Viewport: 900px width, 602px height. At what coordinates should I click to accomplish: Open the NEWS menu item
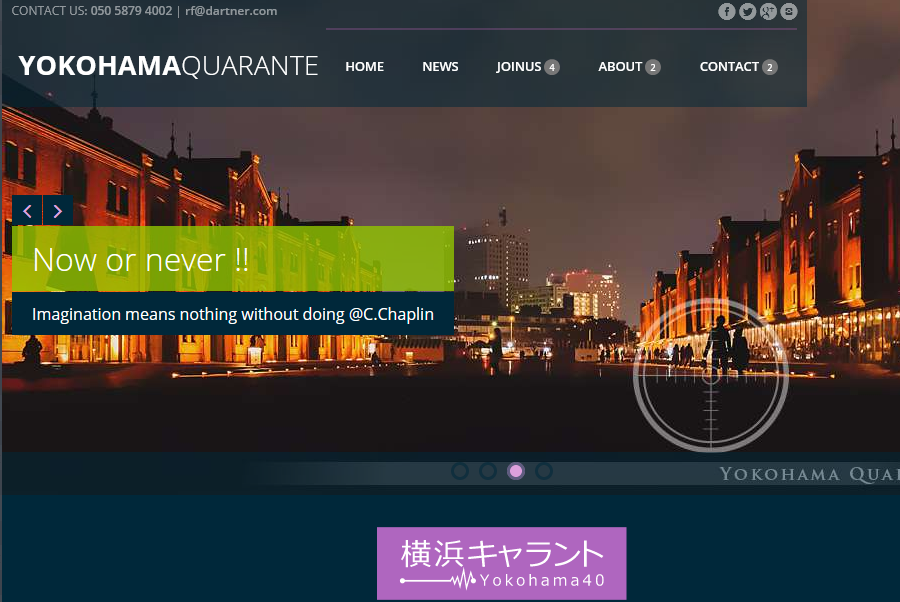click(440, 67)
